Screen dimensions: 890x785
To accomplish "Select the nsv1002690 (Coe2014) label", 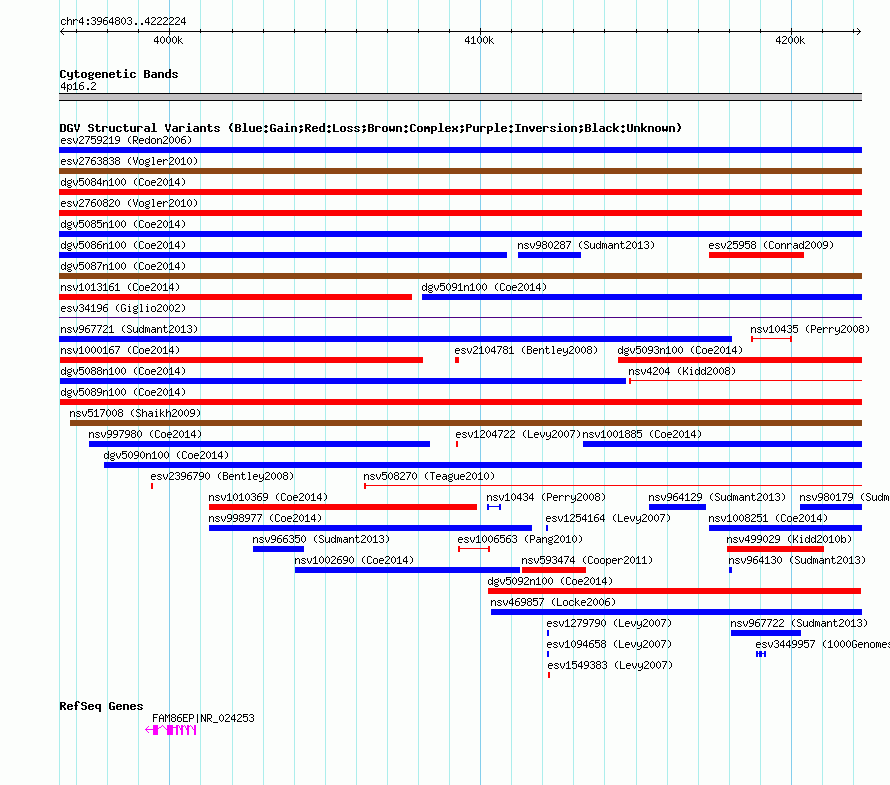I will [x=354, y=560].
